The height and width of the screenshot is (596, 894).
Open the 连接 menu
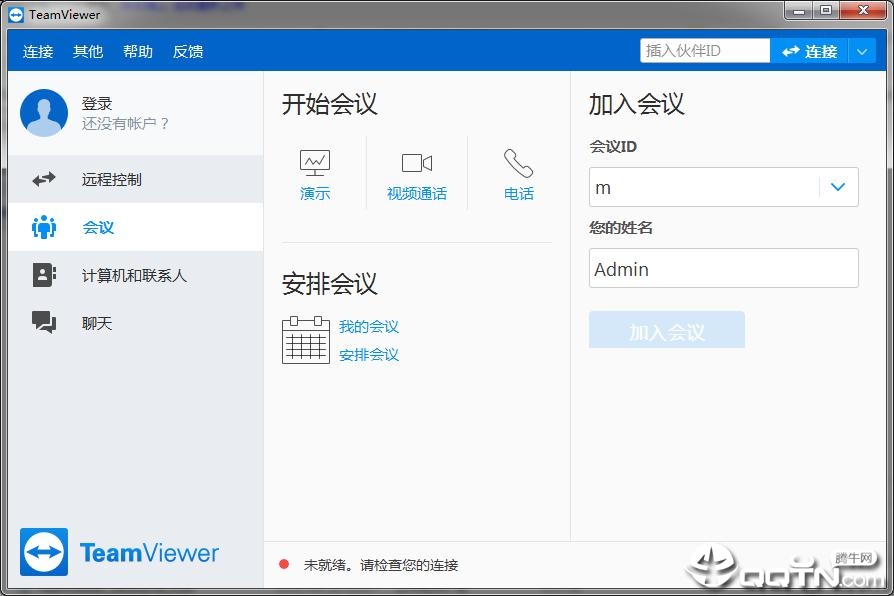pos(38,51)
